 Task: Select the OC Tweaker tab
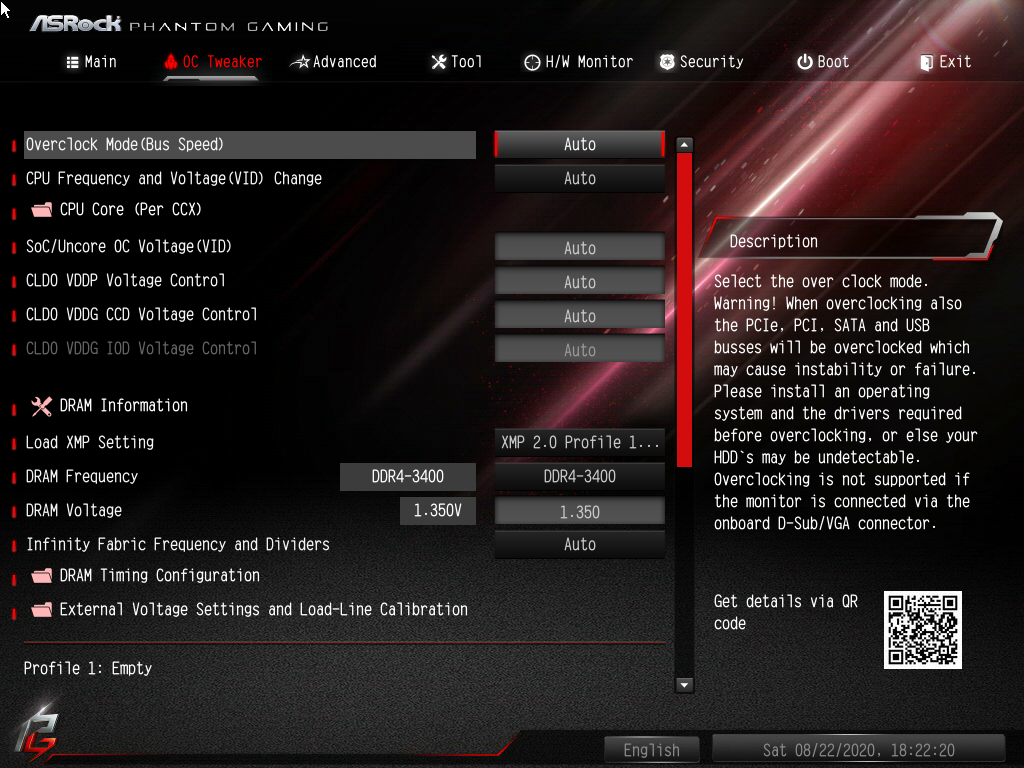[213, 62]
